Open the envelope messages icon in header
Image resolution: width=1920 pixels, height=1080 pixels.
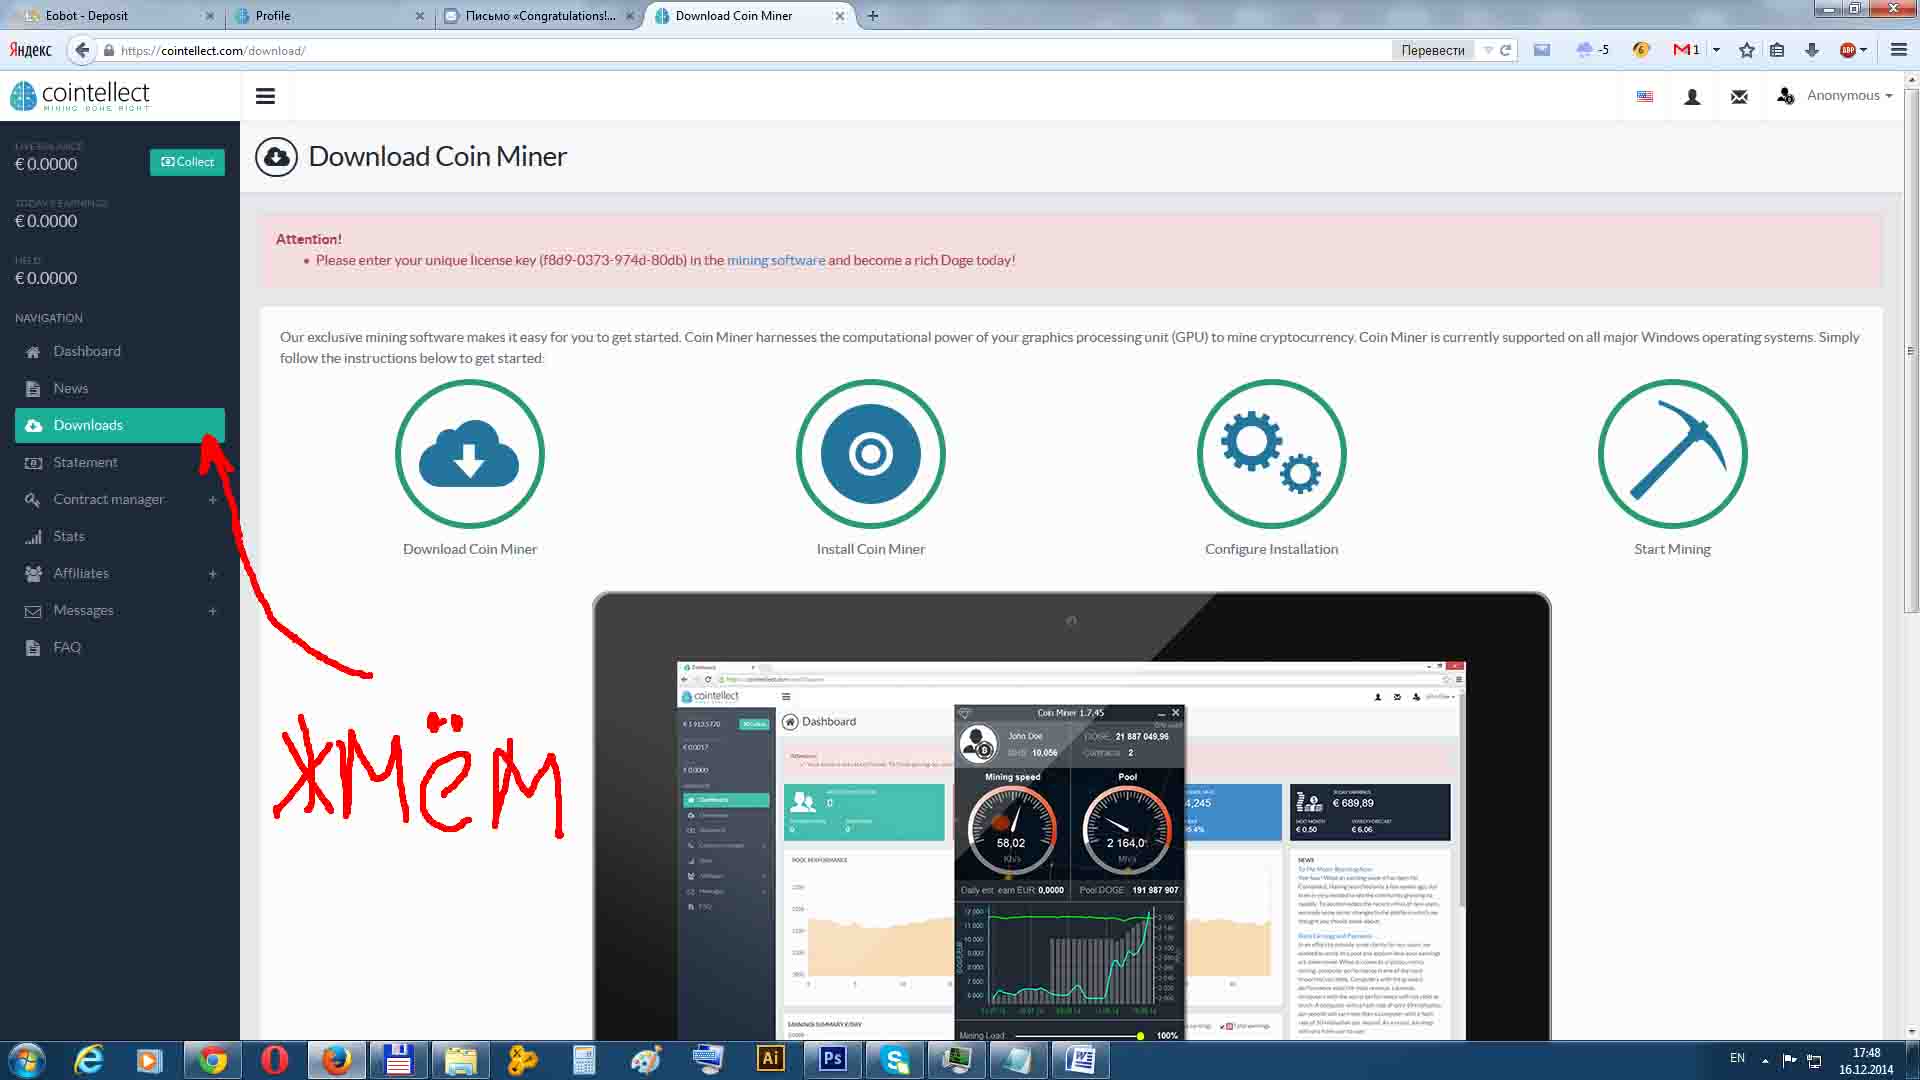1739,96
